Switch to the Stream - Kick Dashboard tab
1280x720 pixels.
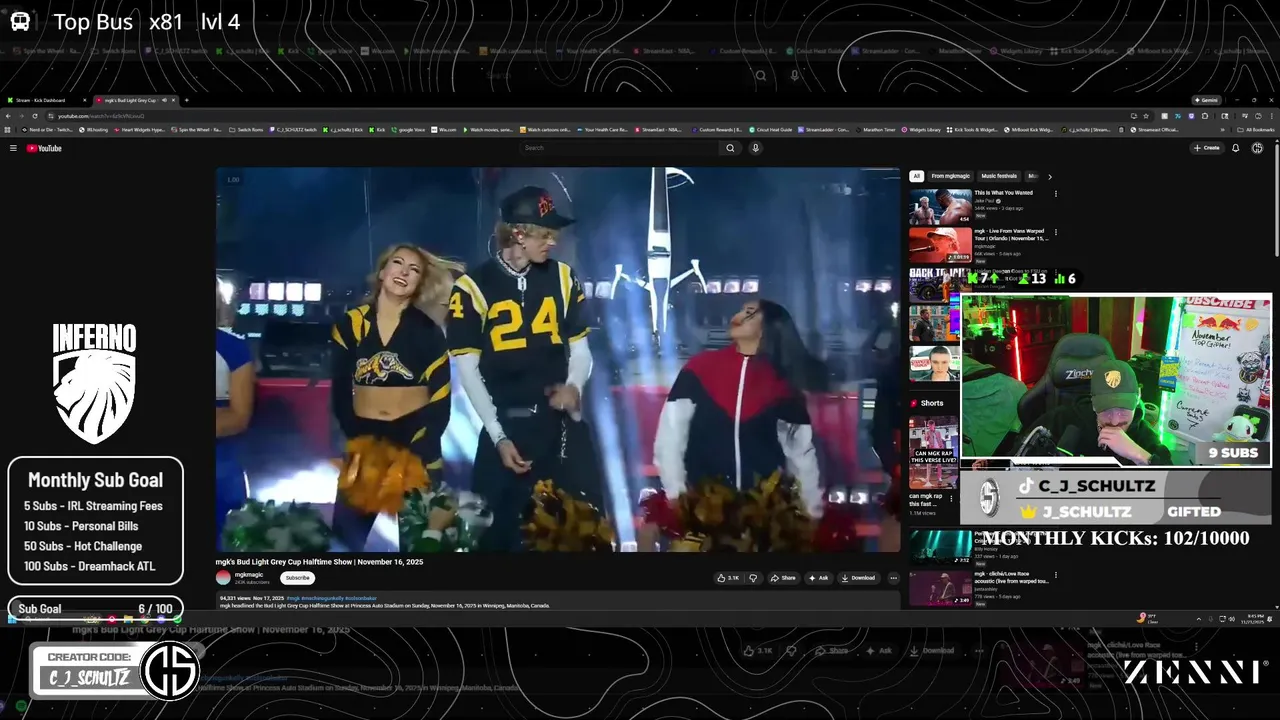(x=46, y=100)
